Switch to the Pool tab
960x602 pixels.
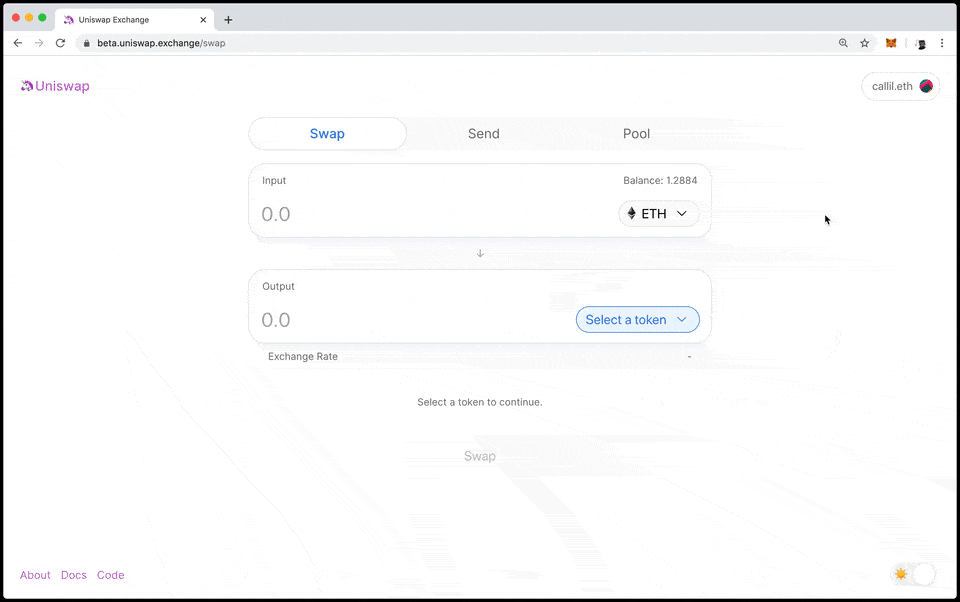tap(636, 134)
